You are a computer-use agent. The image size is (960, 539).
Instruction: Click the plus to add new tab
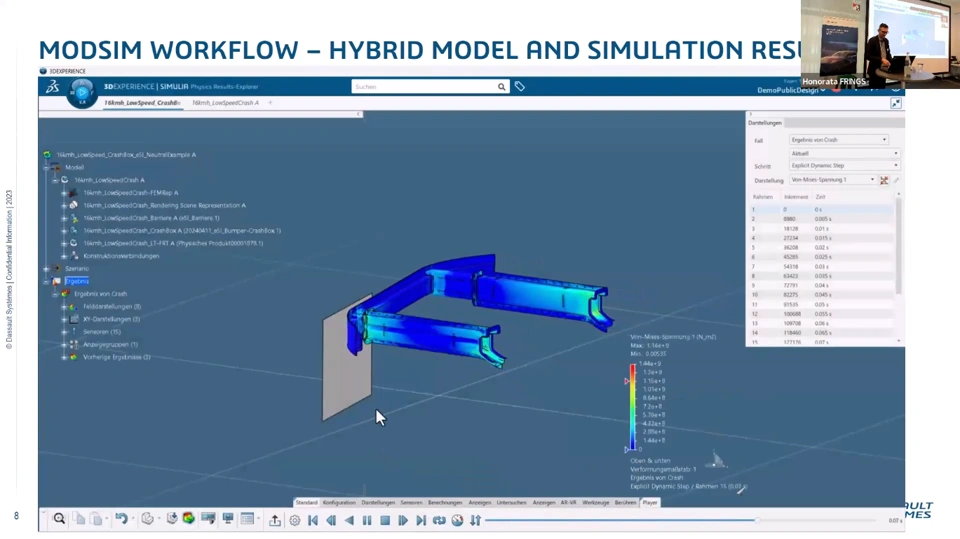click(270, 103)
